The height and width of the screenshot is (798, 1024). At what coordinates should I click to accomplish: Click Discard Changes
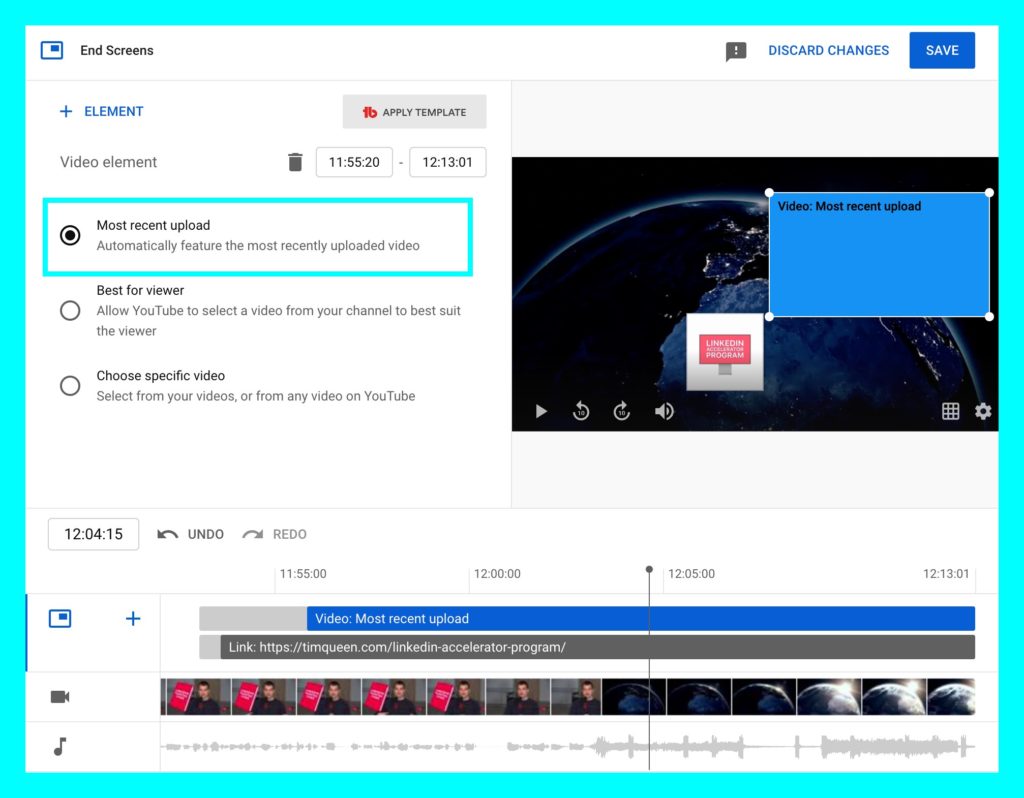828,51
